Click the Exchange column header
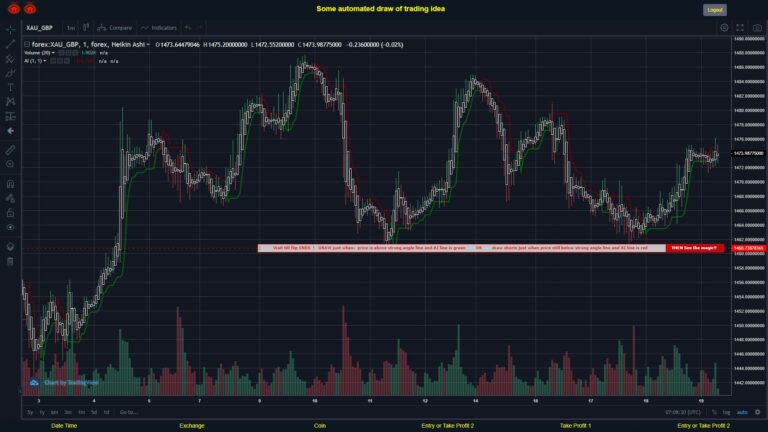 (192, 426)
